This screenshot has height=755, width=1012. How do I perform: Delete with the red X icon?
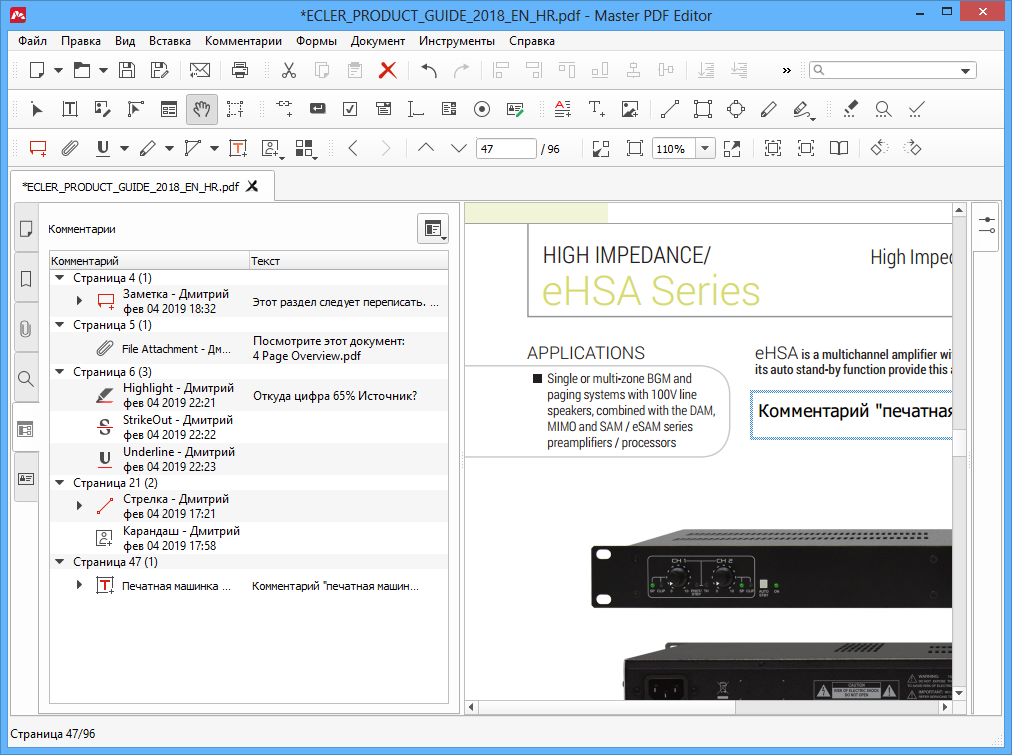(x=387, y=70)
